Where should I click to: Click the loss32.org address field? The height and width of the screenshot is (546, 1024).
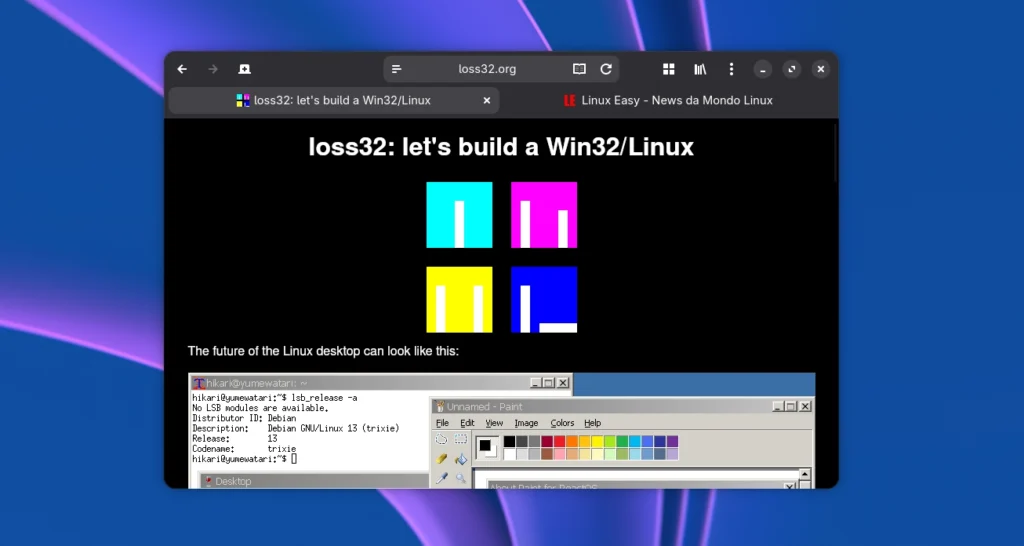tap(487, 69)
